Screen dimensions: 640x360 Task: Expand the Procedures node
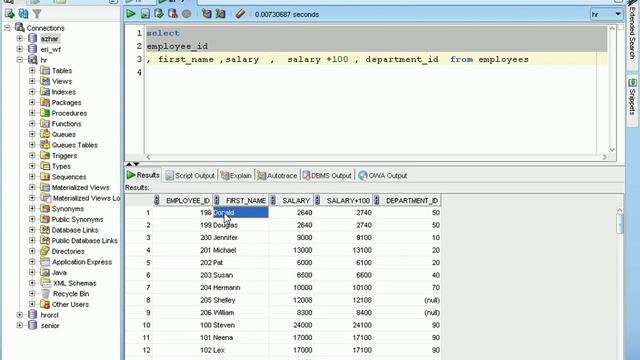32,113
